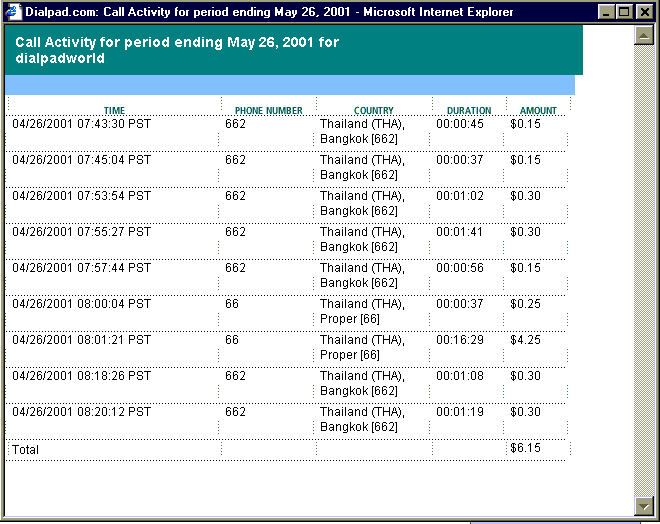660x524 pixels.
Task: Close the Dialpad.com call activity window
Action: coord(644,12)
